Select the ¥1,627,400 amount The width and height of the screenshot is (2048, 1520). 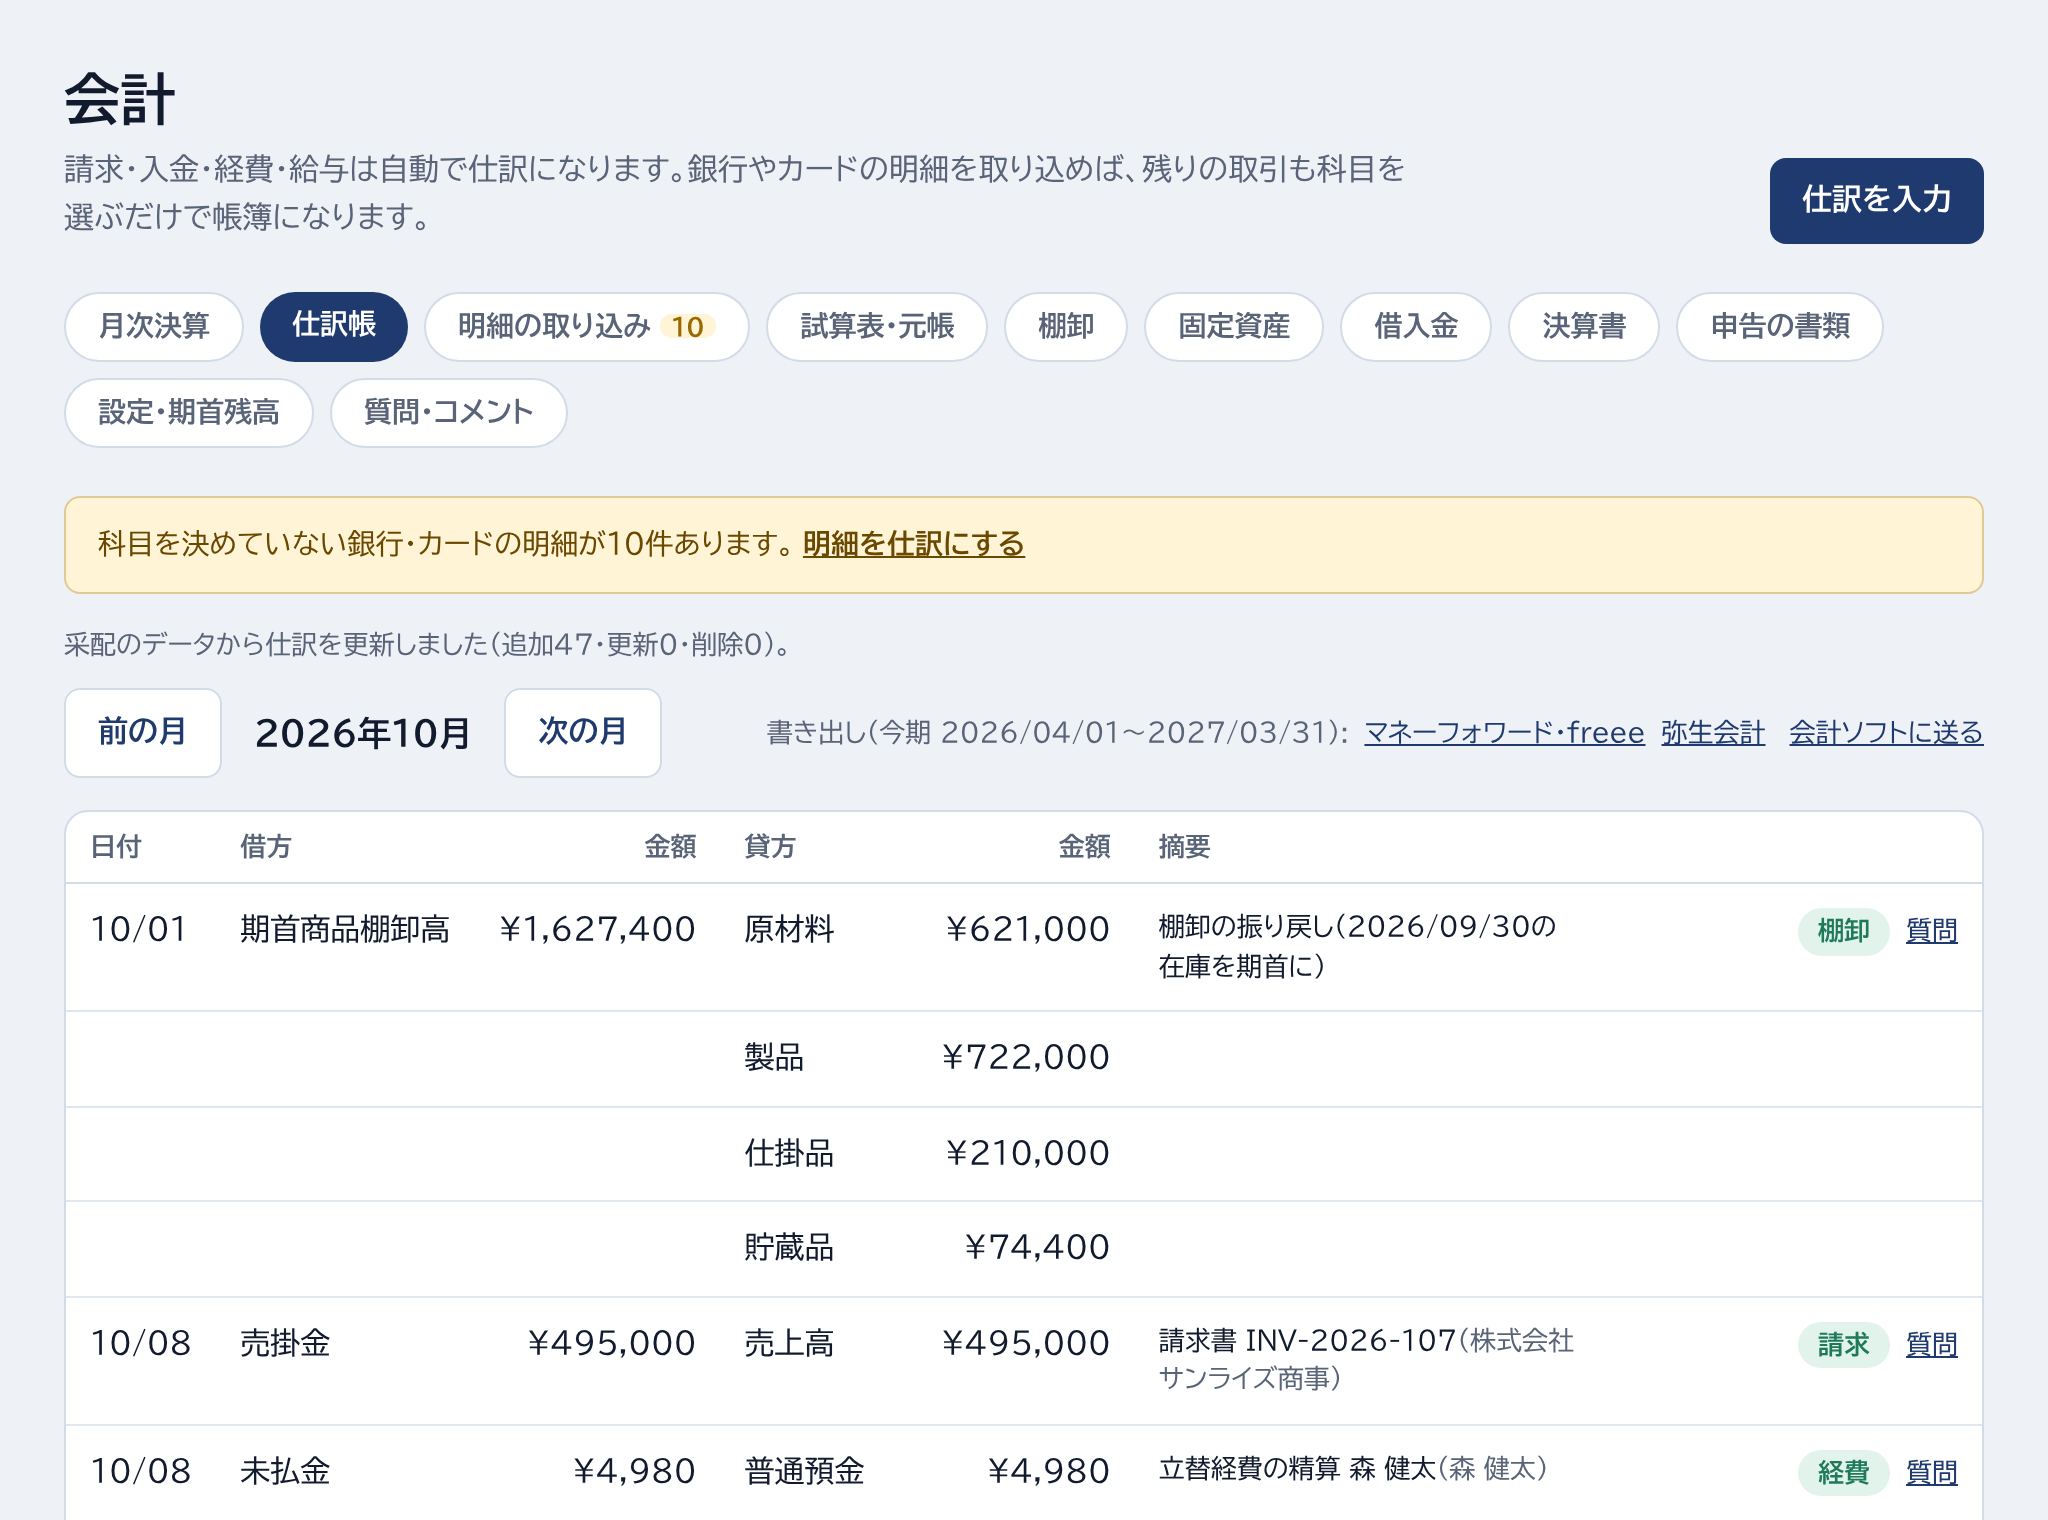click(597, 930)
